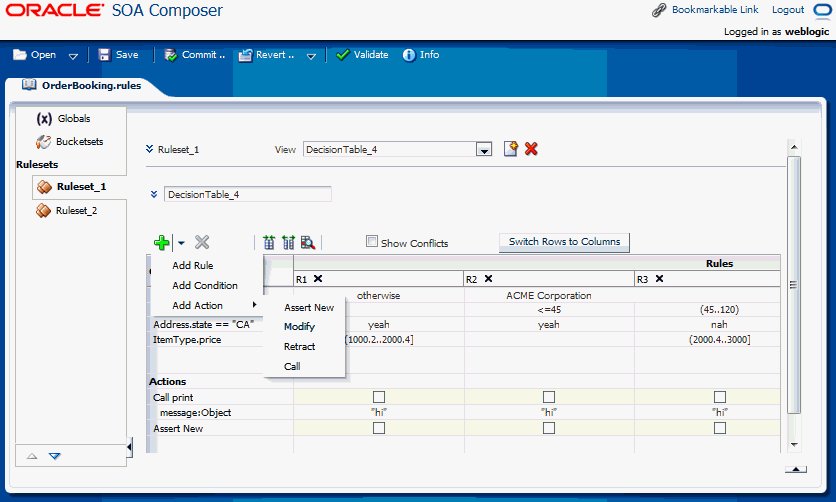Click the Bucketsets icon in sidebar

pyautogui.click(x=43, y=142)
